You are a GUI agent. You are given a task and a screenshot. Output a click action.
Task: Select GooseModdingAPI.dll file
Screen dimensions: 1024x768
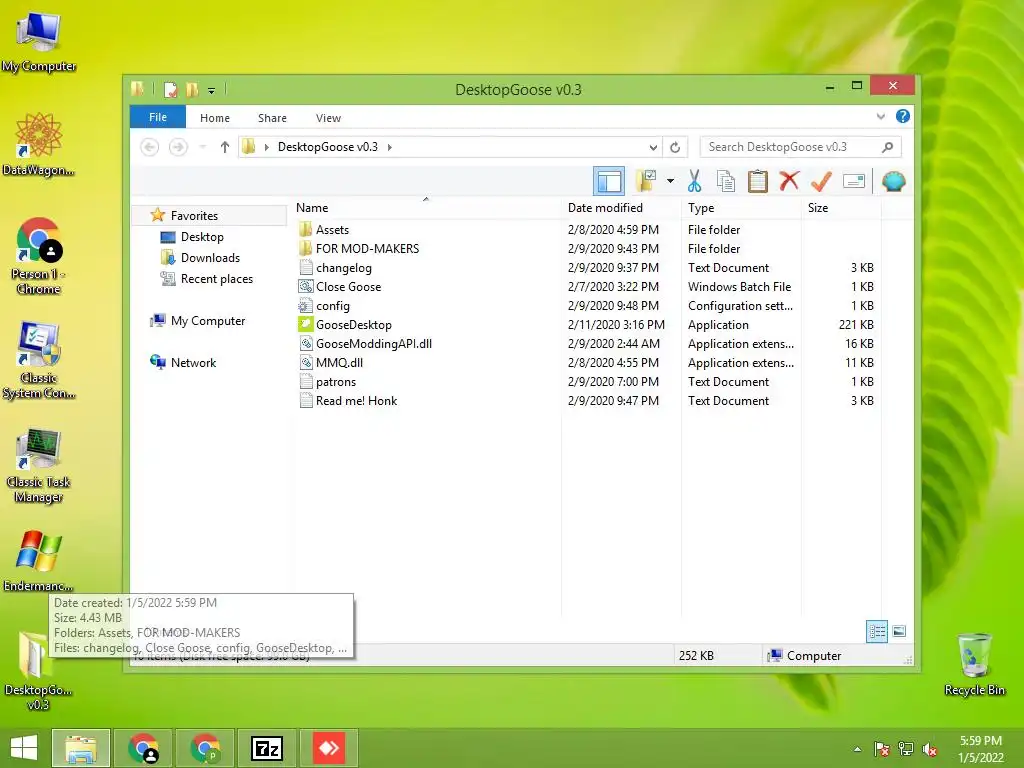(x=374, y=344)
